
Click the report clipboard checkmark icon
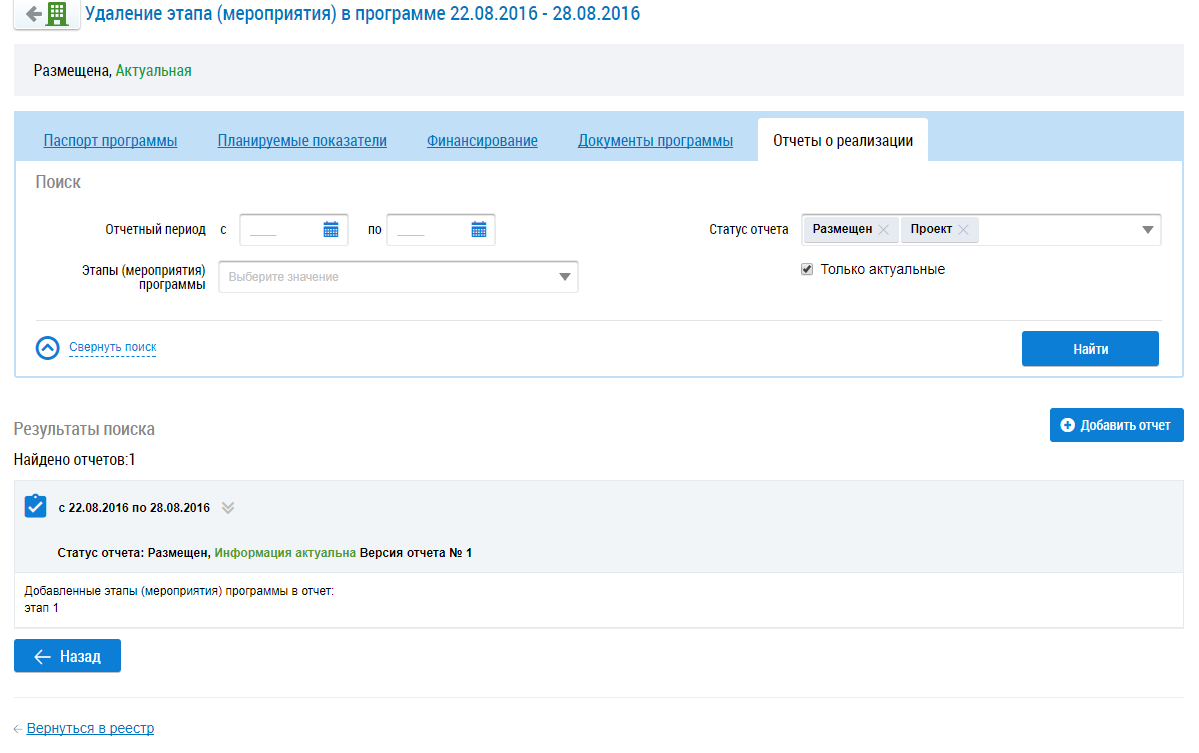coord(35,506)
